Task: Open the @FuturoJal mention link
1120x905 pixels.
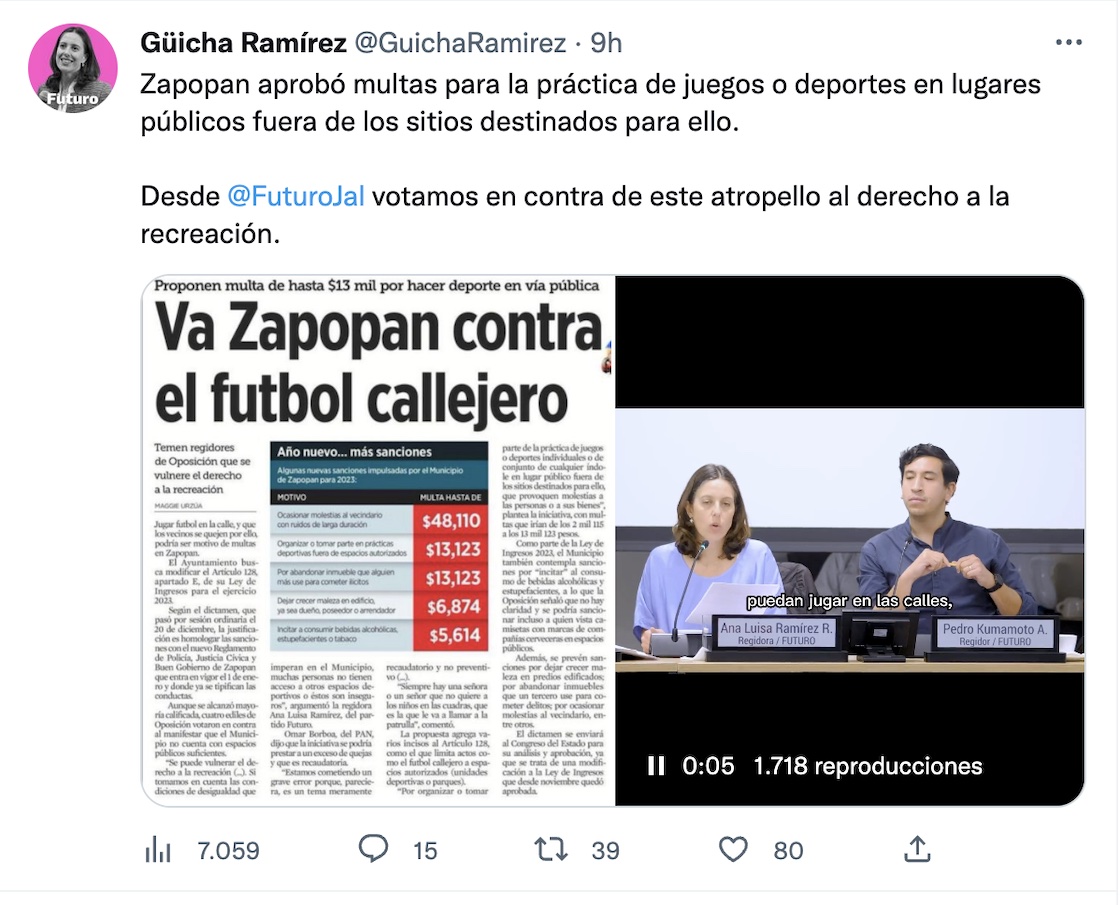Action: click(296, 196)
